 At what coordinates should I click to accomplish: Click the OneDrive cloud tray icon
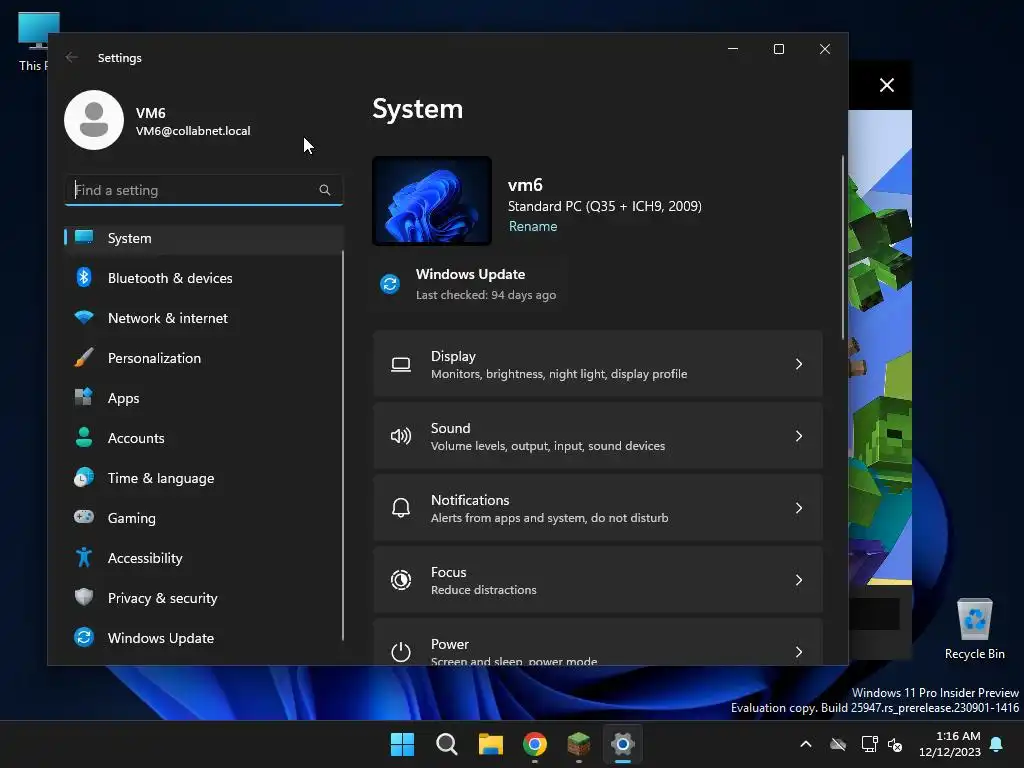[x=838, y=744]
